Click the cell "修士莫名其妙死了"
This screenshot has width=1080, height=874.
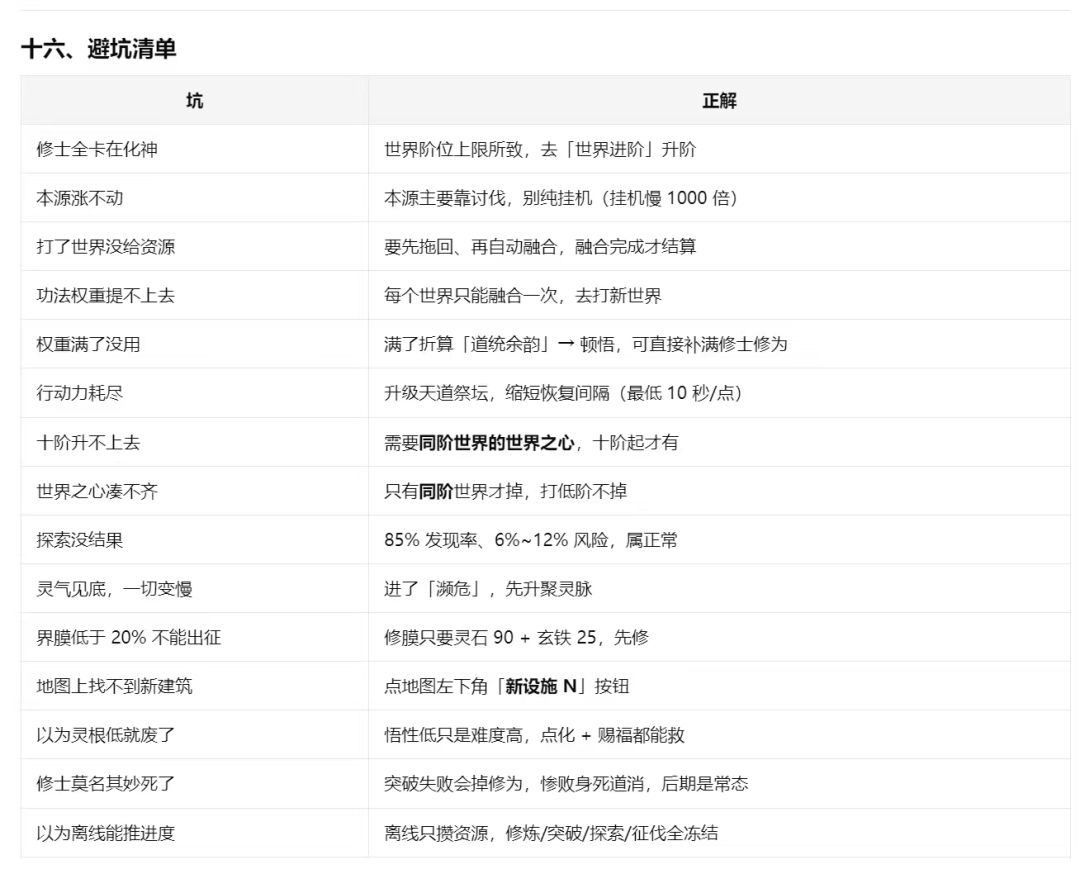click(x=106, y=784)
